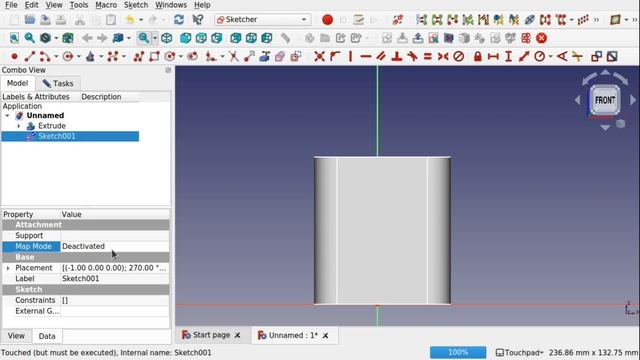Click the Constraints property value
This screenshot has width=640, height=360.
coord(115,300)
